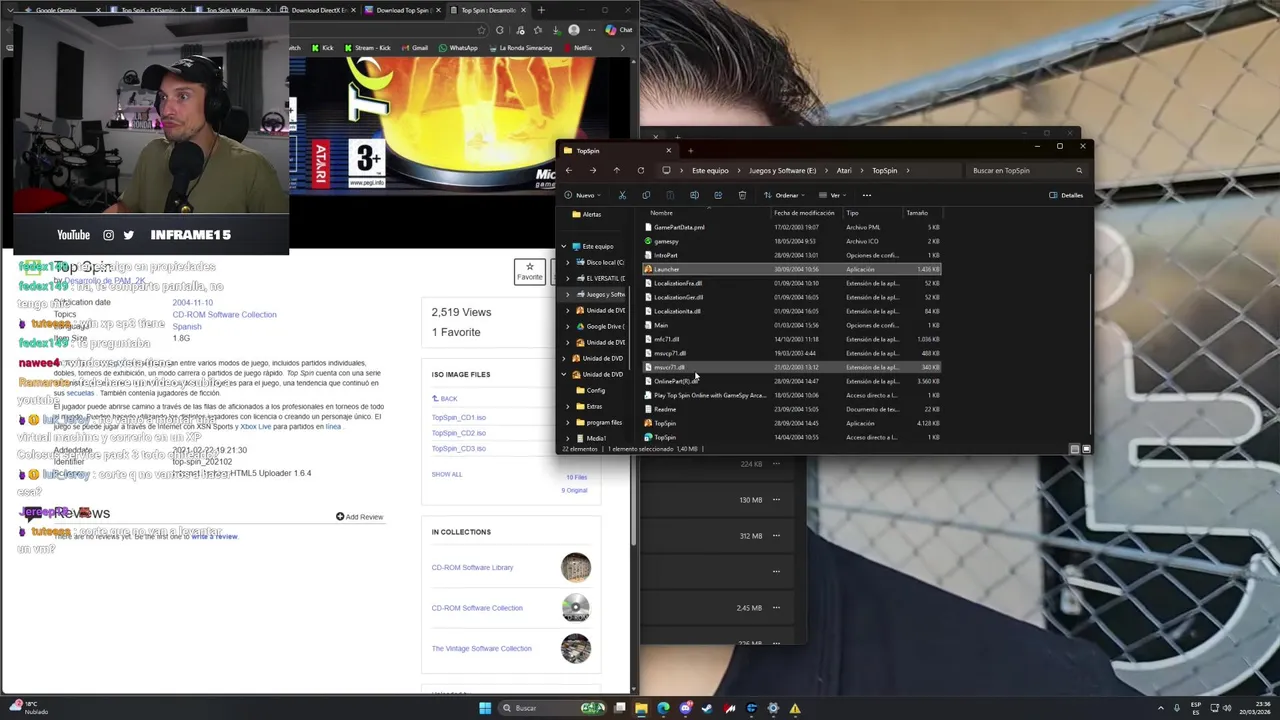Click the browser favorites star in address bar
The height and width of the screenshot is (720, 1280).
[481, 30]
